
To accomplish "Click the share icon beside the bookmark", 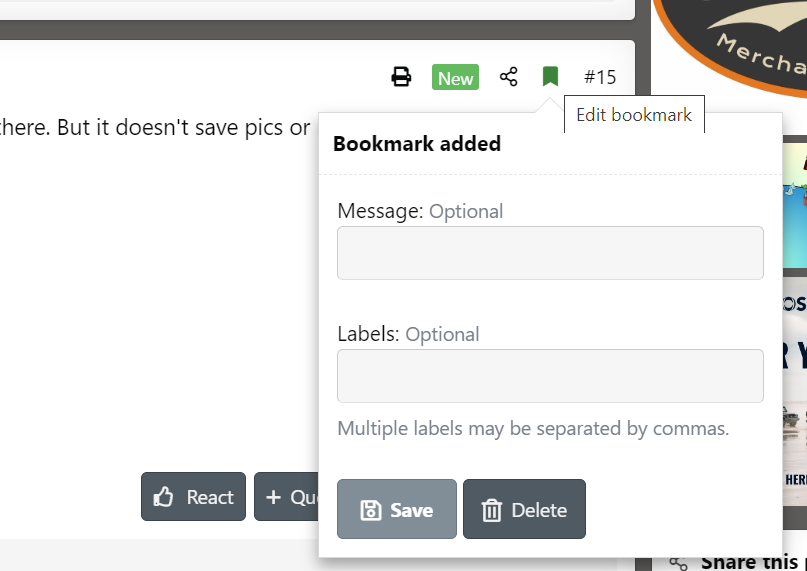I will tap(509, 77).
